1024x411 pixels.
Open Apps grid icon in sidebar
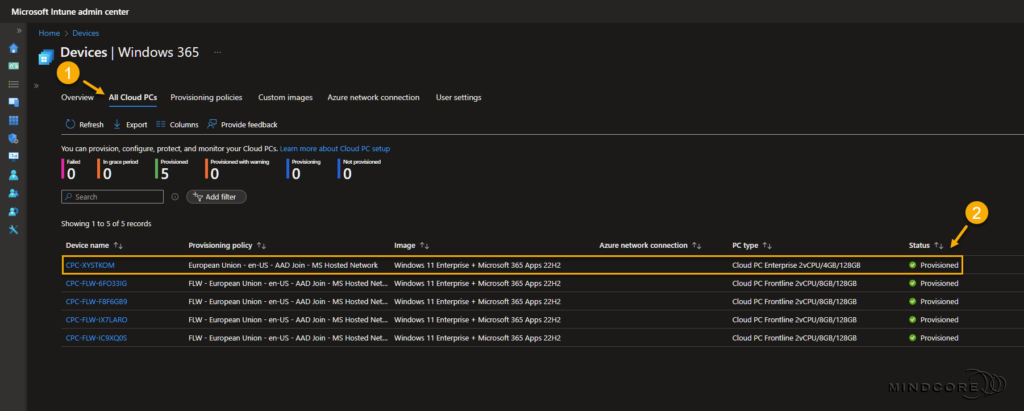click(14, 120)
